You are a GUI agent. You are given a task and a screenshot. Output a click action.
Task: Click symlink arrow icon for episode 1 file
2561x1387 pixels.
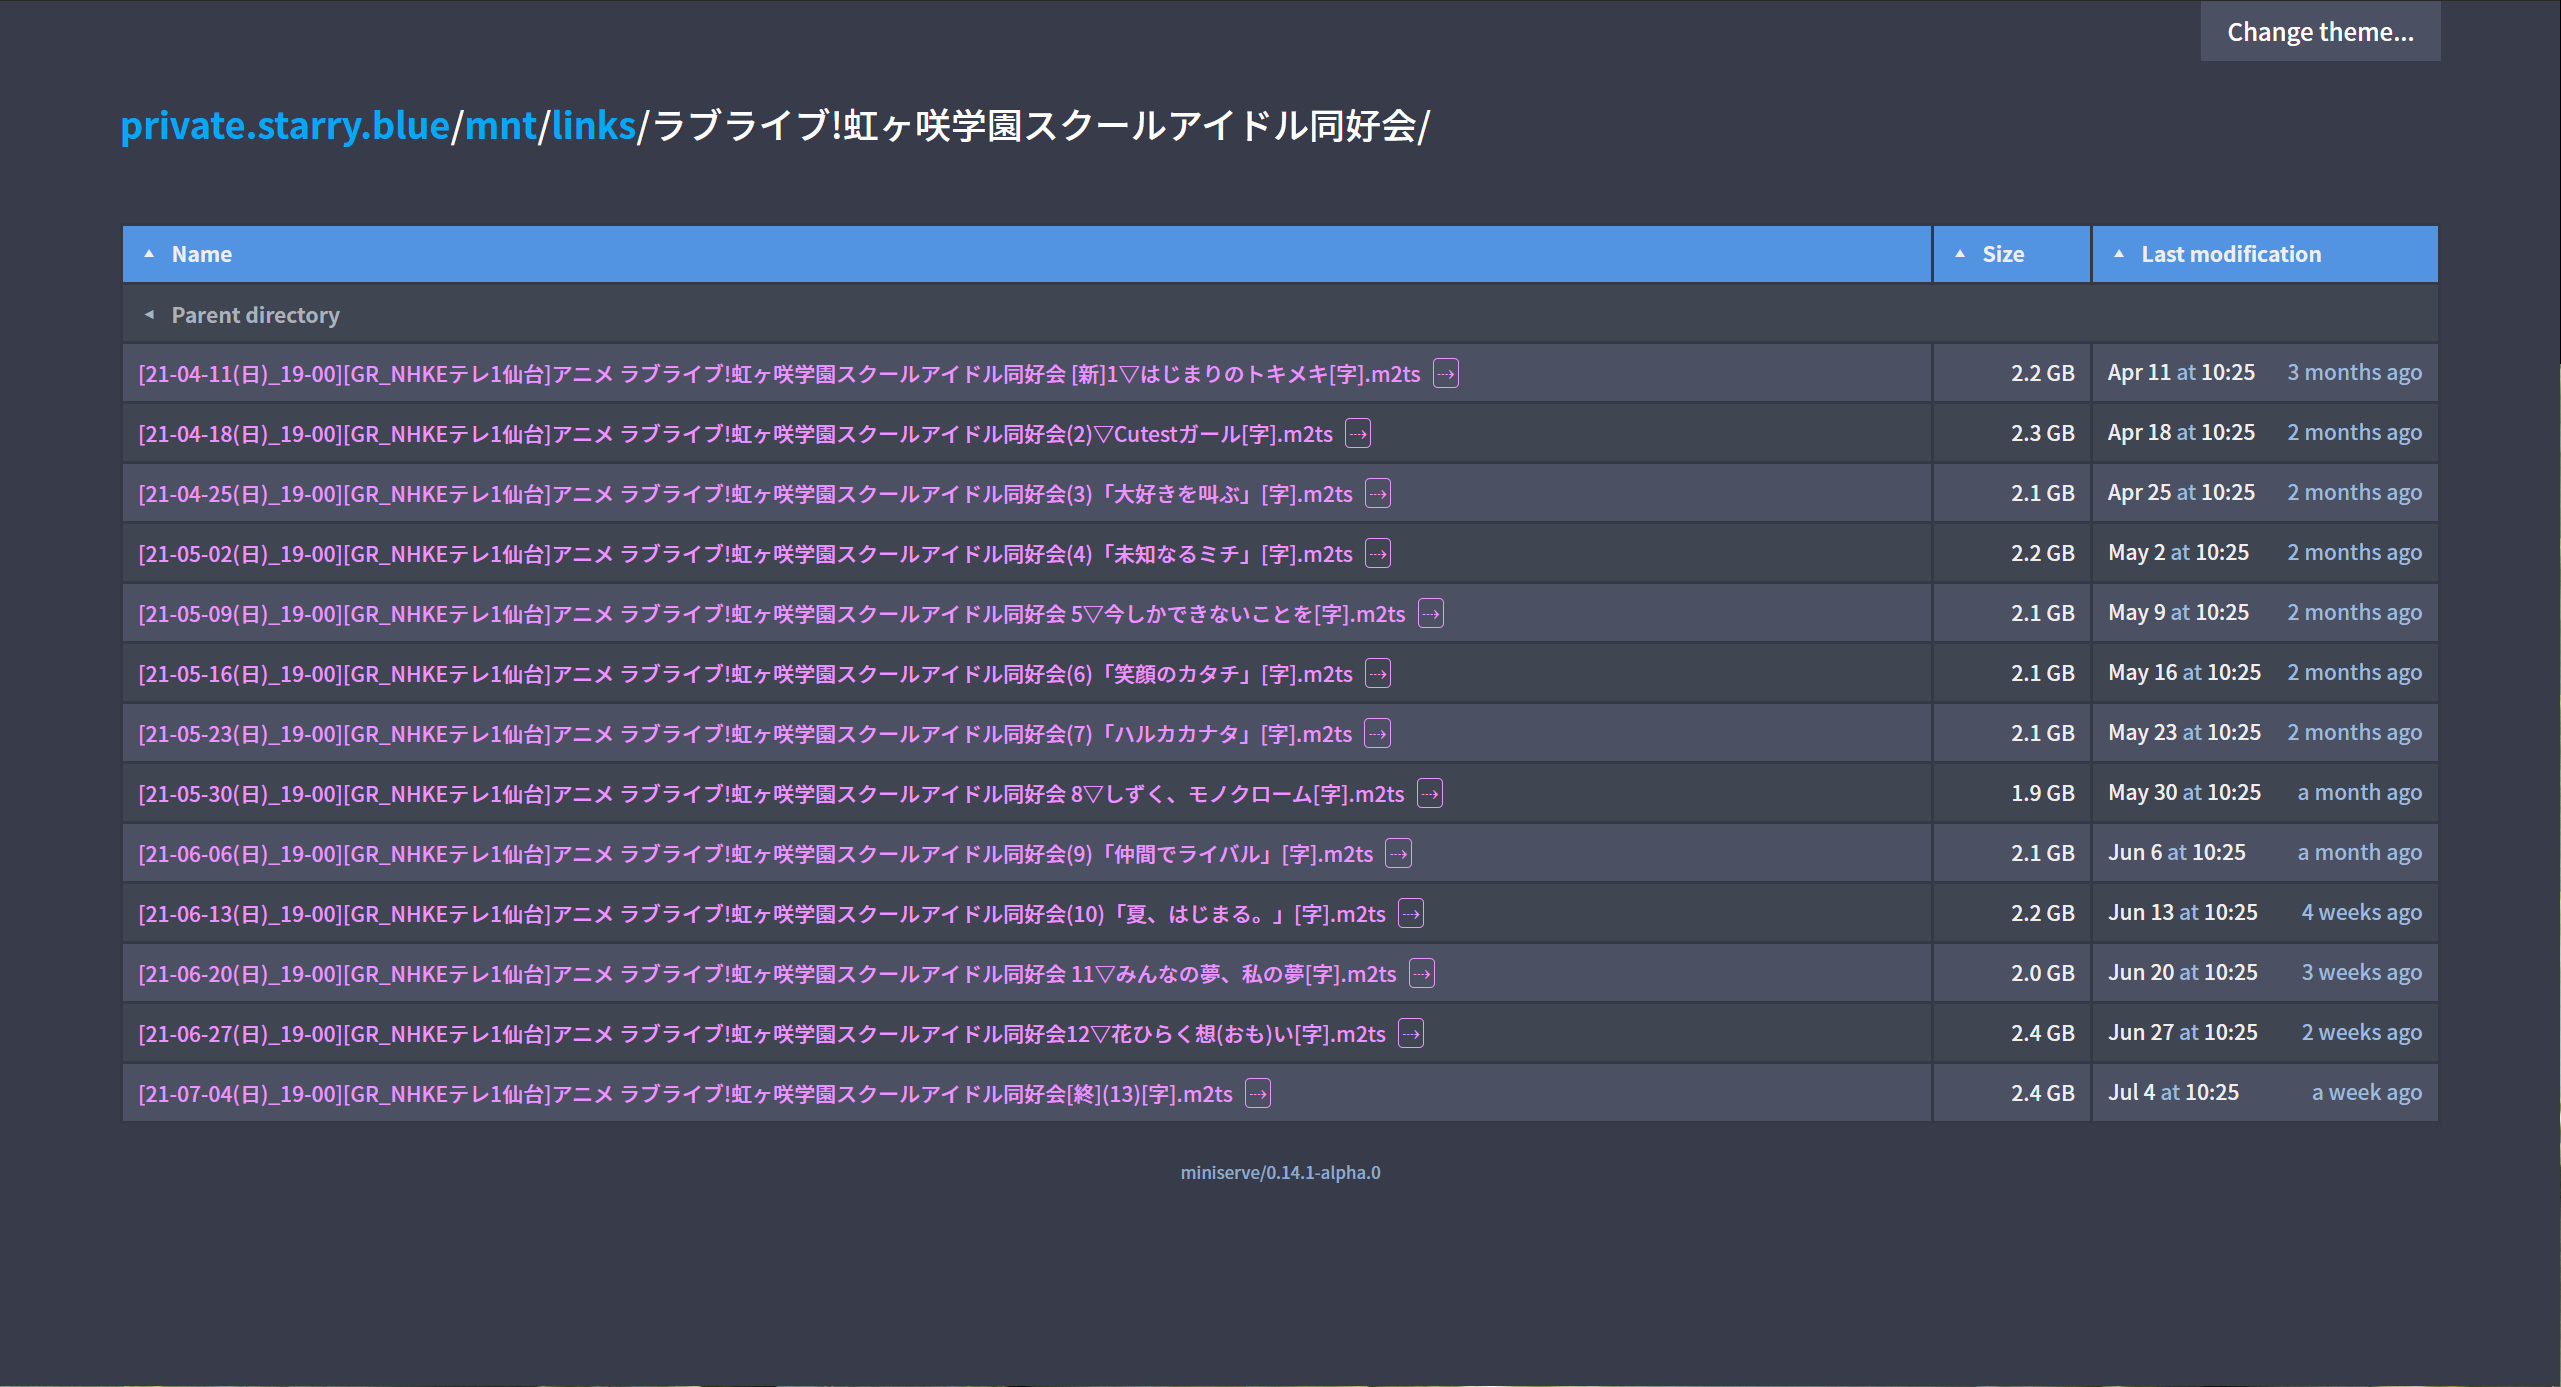(x=1445, y=374)
